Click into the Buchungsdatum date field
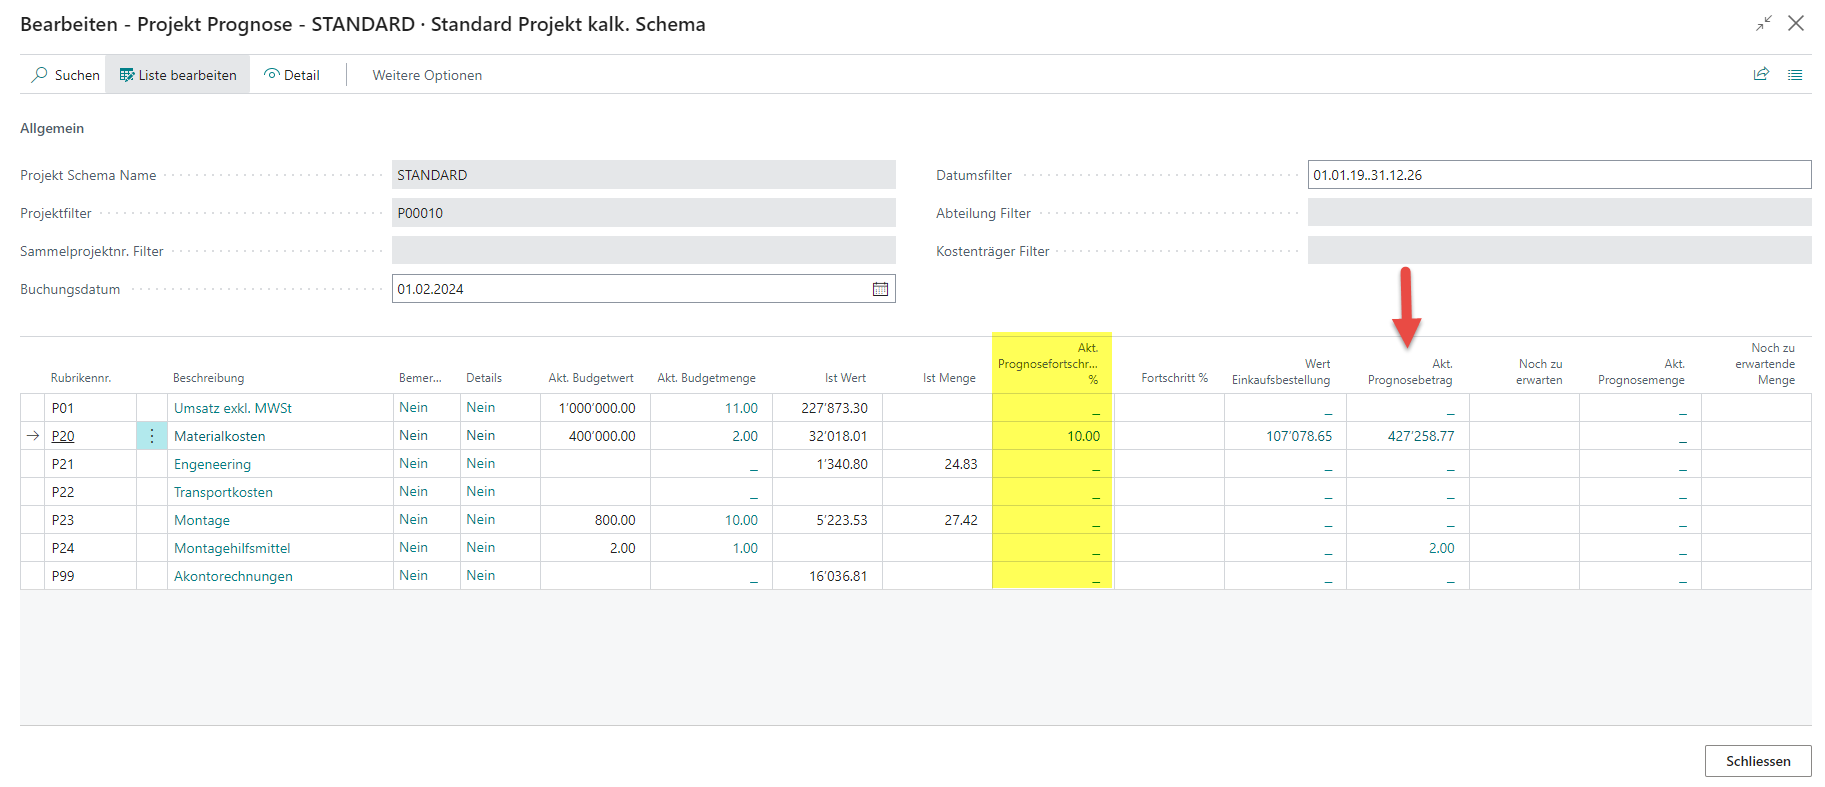 pyautogui.click(x=632, y=289)
